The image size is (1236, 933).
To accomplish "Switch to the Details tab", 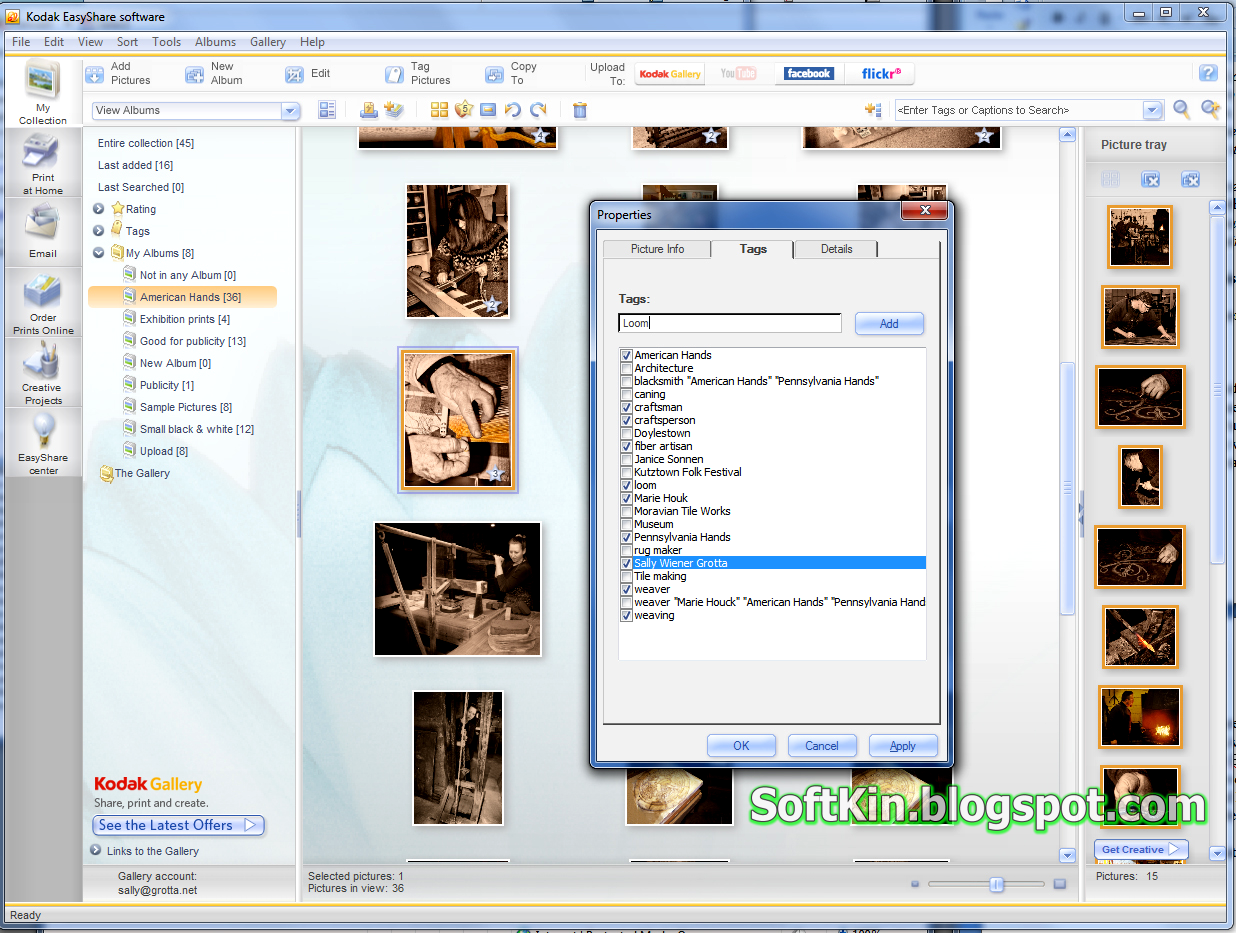I will coord(836,249).
